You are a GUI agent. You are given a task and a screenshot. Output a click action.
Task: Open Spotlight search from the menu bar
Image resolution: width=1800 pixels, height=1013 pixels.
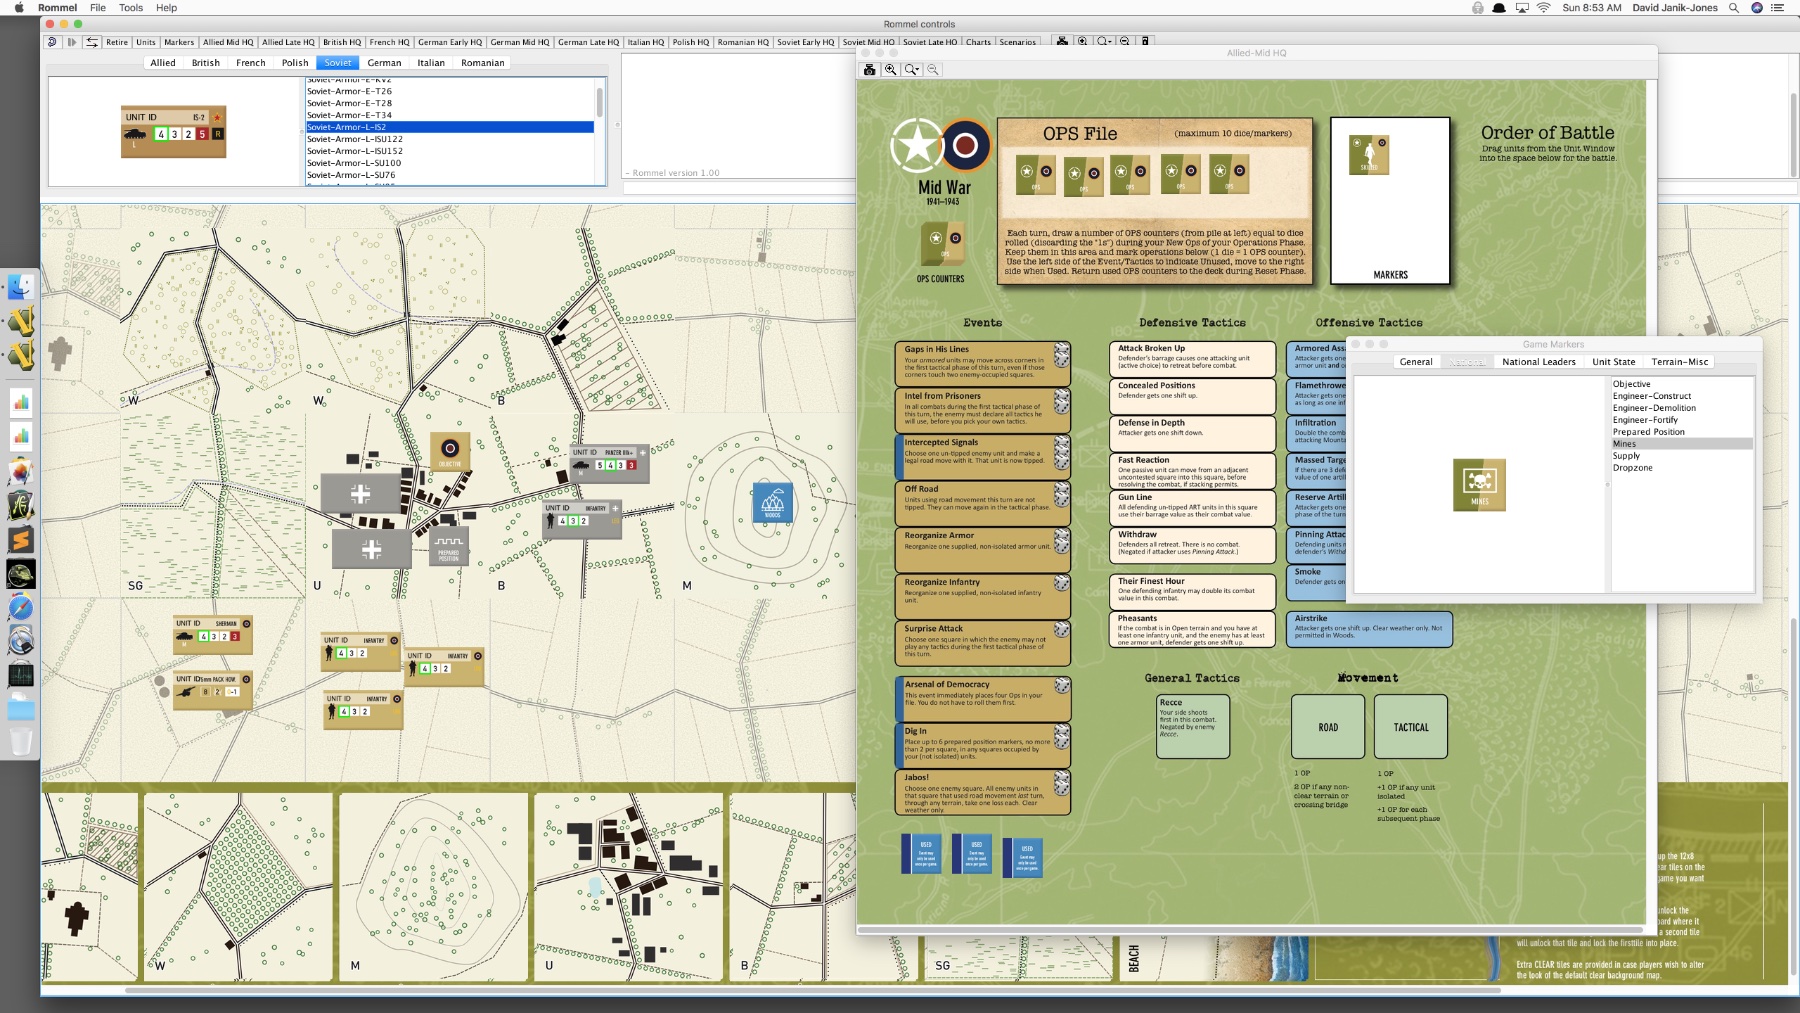pyautogui.click(x=1733, y=7)
